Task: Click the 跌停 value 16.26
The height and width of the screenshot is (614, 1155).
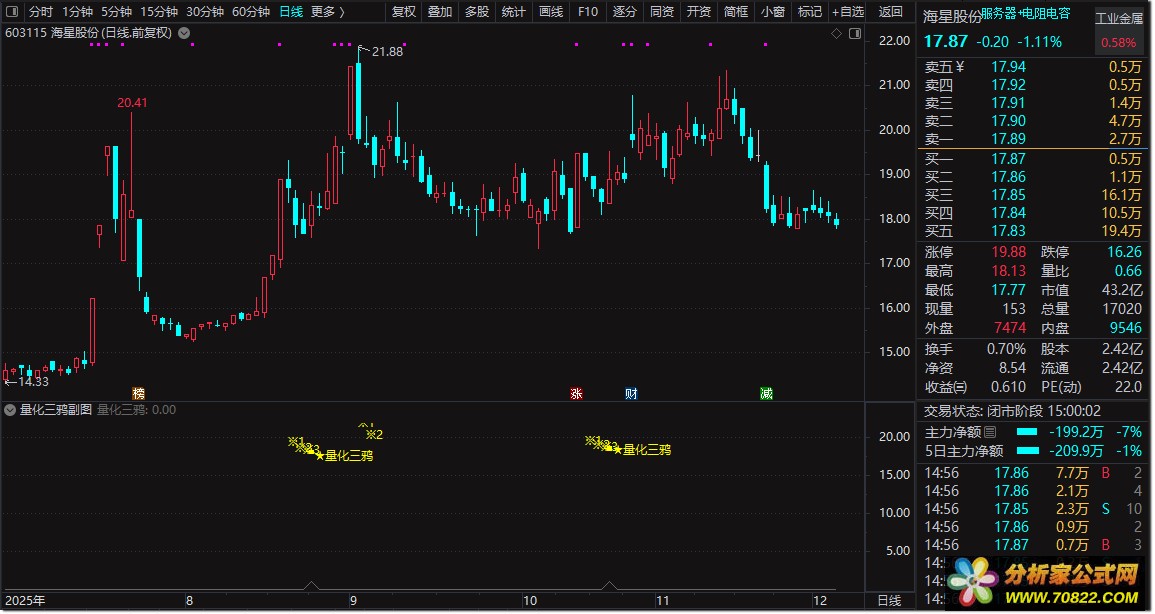Action: tap(1124, 253)
